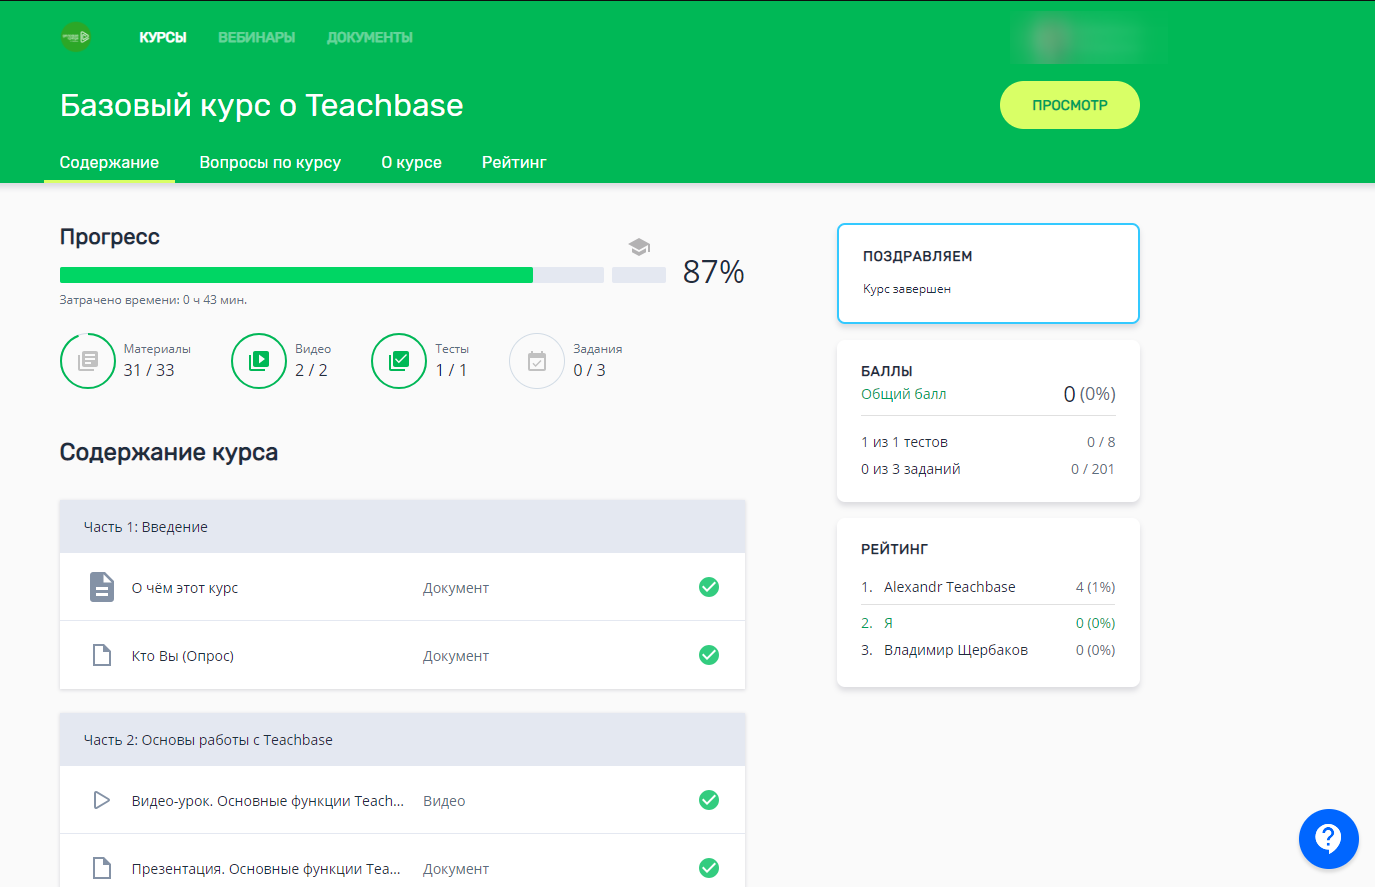This screenshot has height=887, width=1375.
Task: Click the Общий балл link
Action: point(903,394)
